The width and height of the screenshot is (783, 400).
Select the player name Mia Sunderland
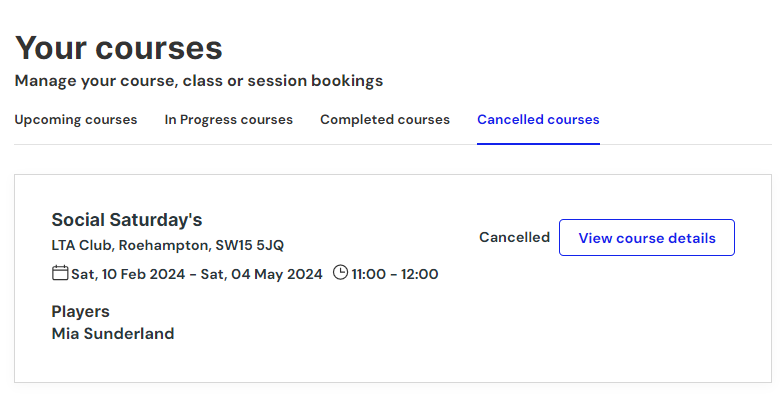113,334
